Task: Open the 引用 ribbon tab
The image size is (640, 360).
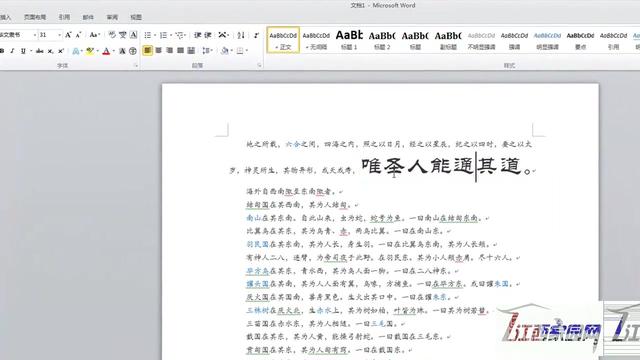Action: pyautogui.click(x=64, y=17)
